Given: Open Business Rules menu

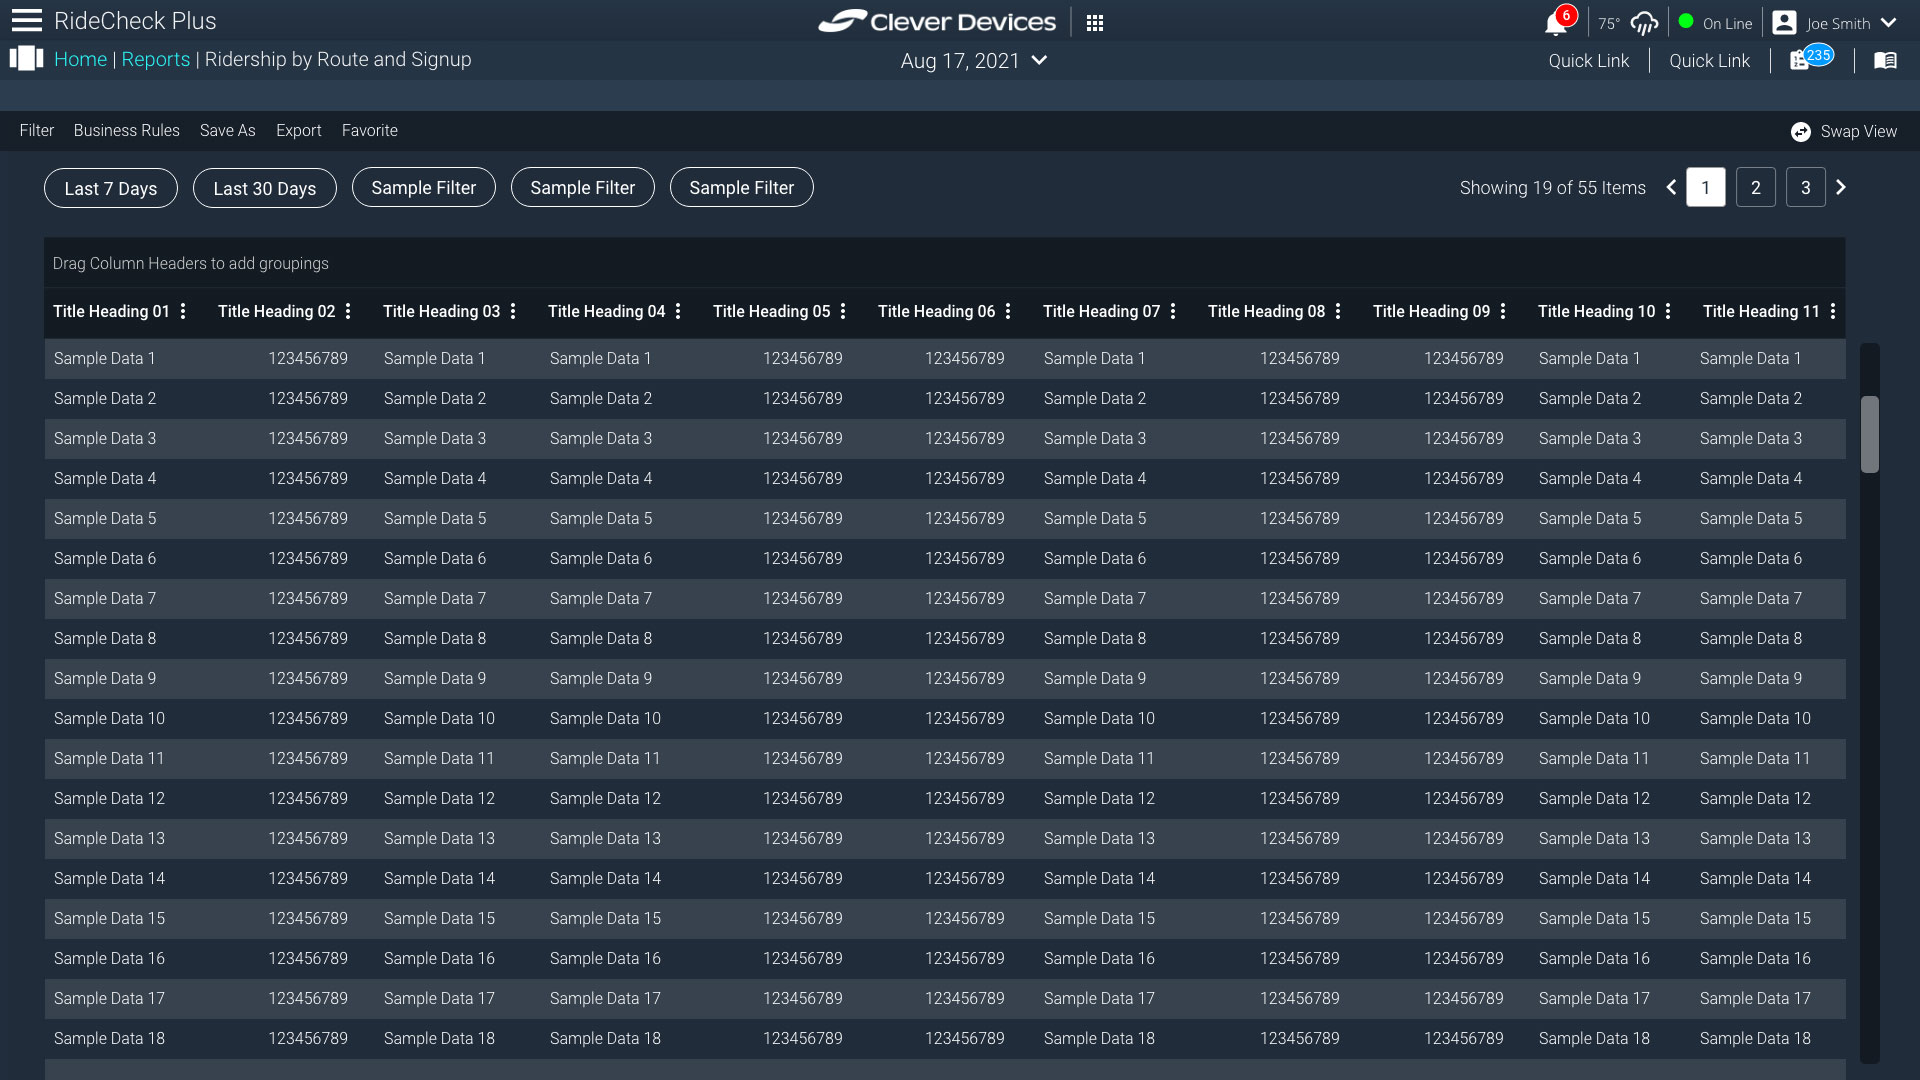Looking at the screenshot, I should point(127,131).
